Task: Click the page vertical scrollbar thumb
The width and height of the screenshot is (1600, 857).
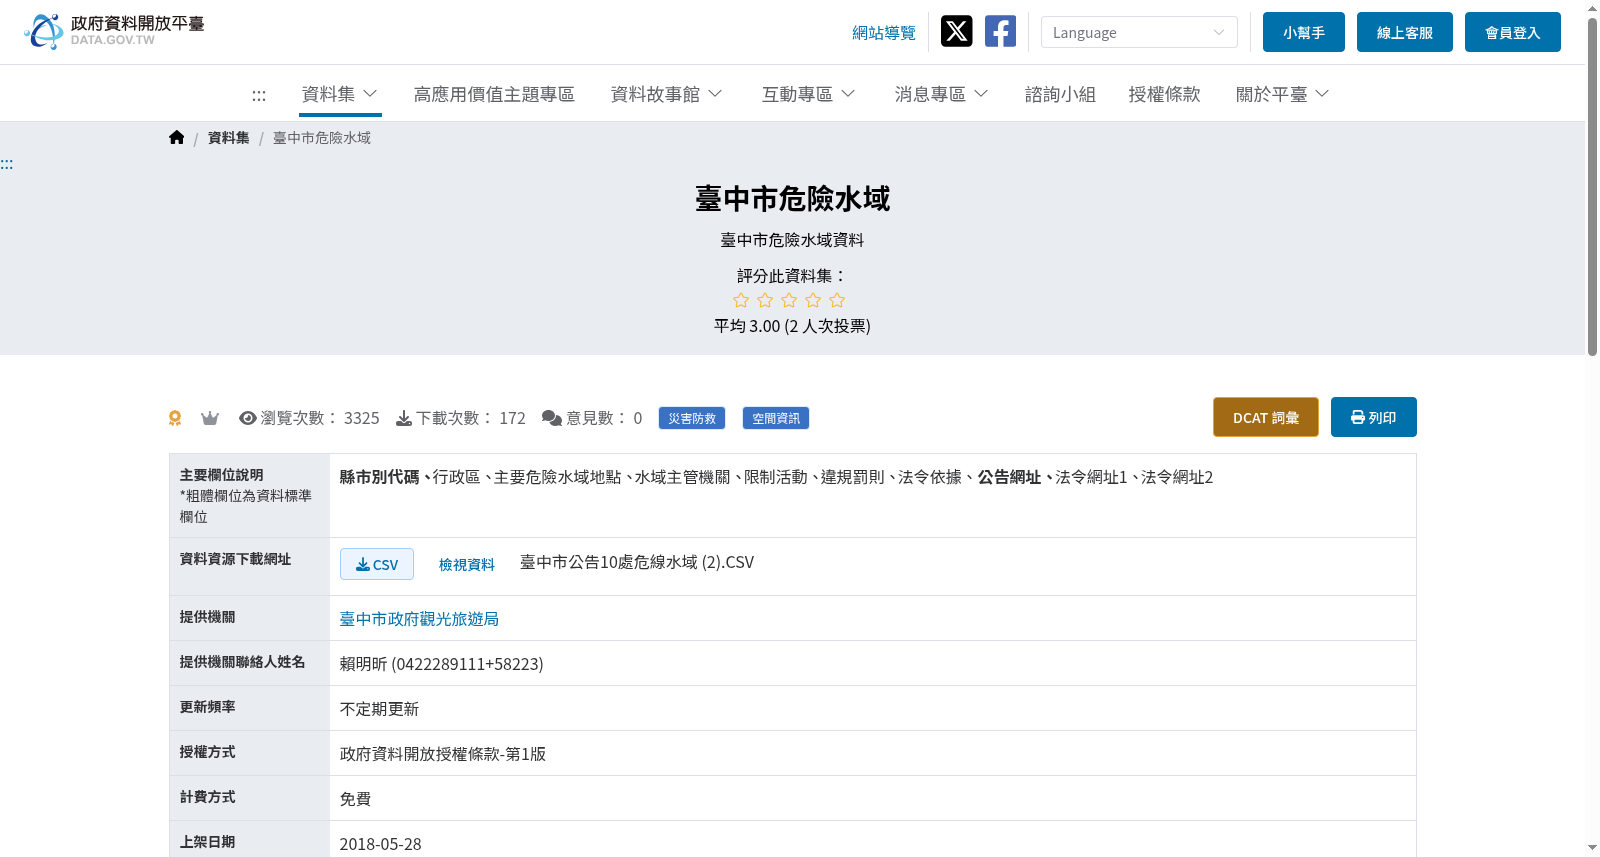Action: pyautogui.click(x=1592, y=186)
